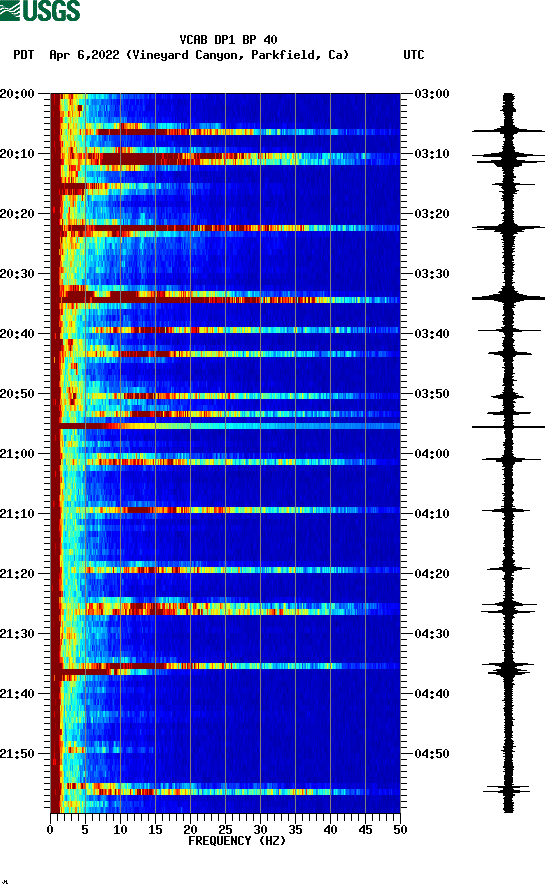Click the '03:20' UTC time label
Screen dimensions: 552x893
pyautogui.click(x=432, y=214)
